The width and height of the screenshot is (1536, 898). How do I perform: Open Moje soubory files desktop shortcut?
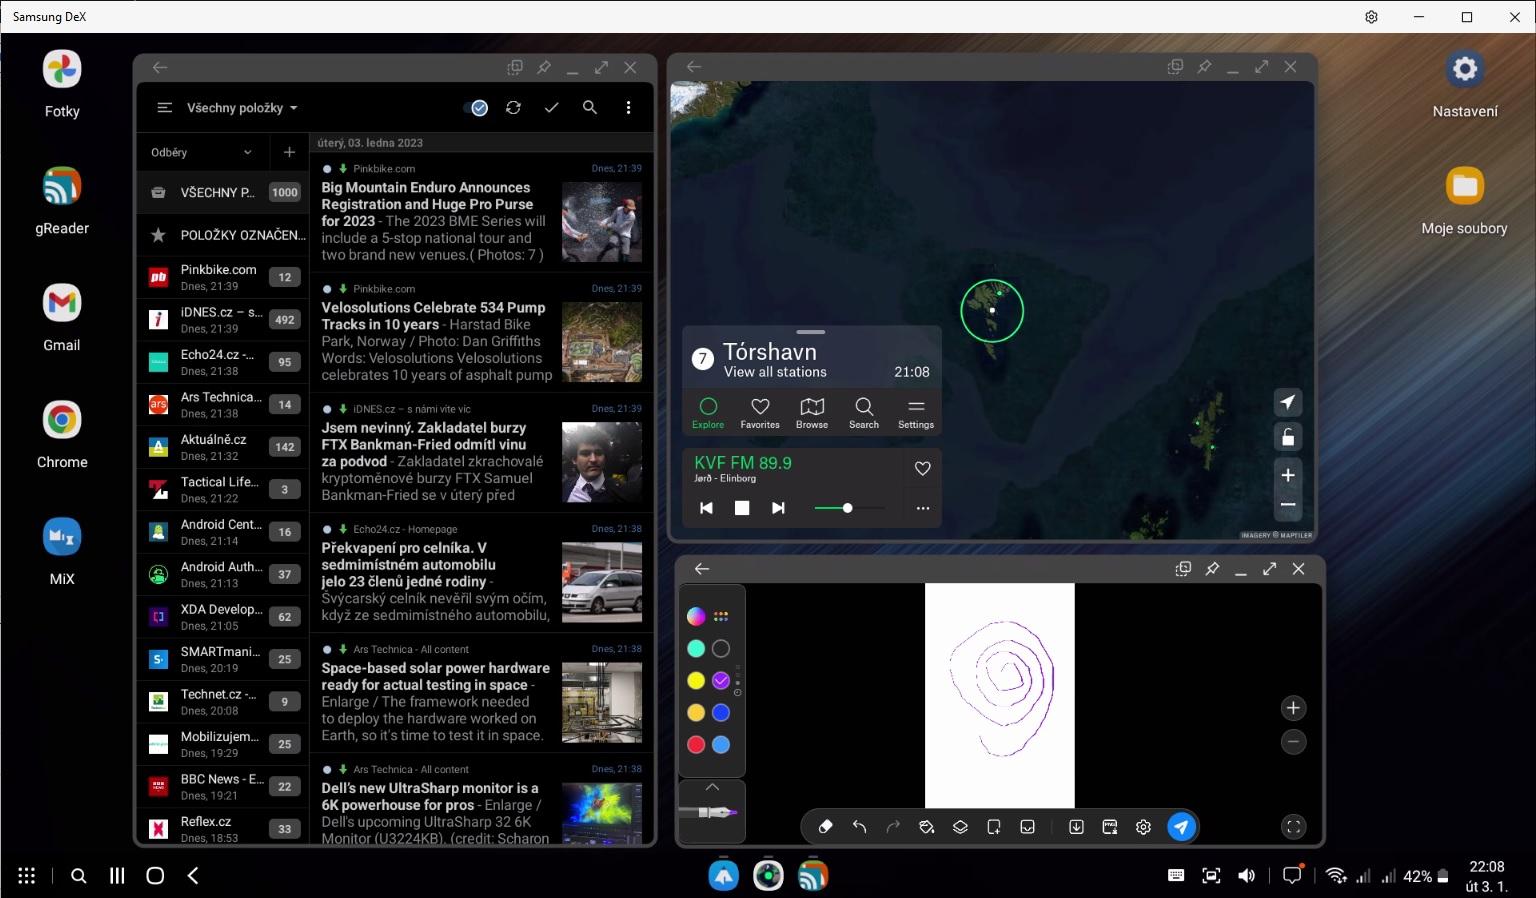point(1465,200)
